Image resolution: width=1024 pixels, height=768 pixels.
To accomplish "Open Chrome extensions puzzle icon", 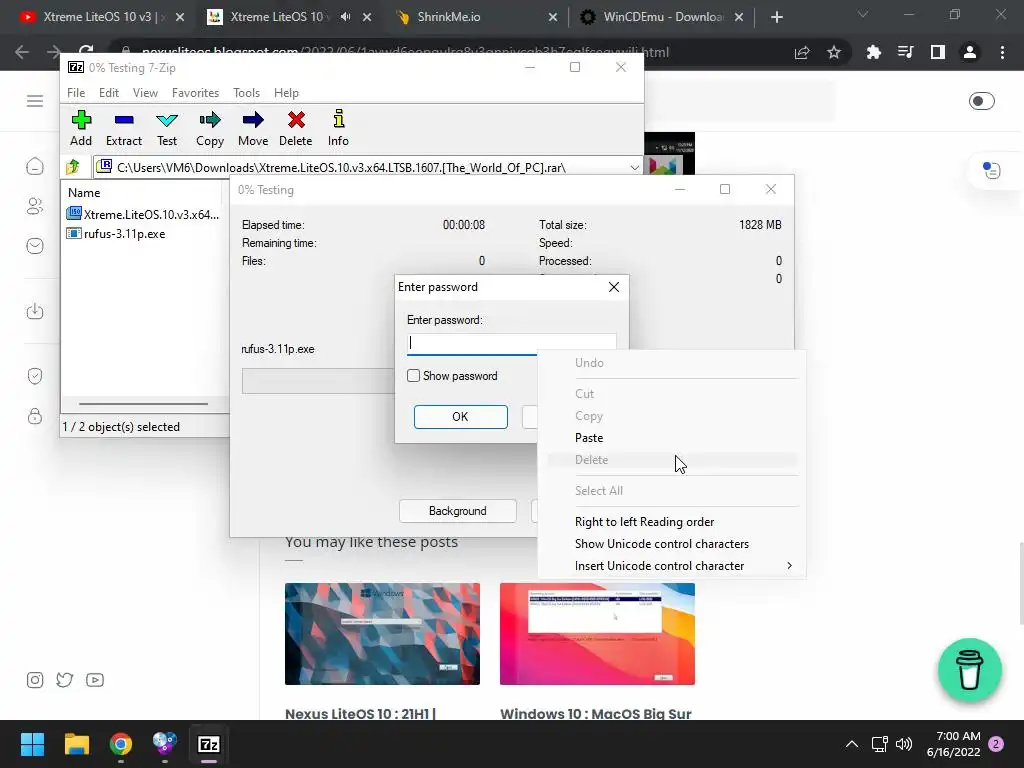I will [x=873, y=52].
